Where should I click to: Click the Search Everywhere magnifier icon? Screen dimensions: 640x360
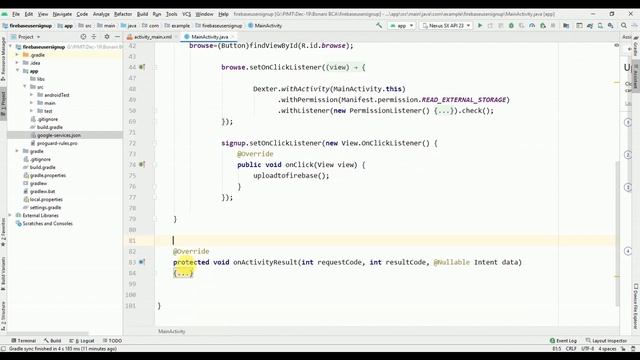[x=624, y=25]
